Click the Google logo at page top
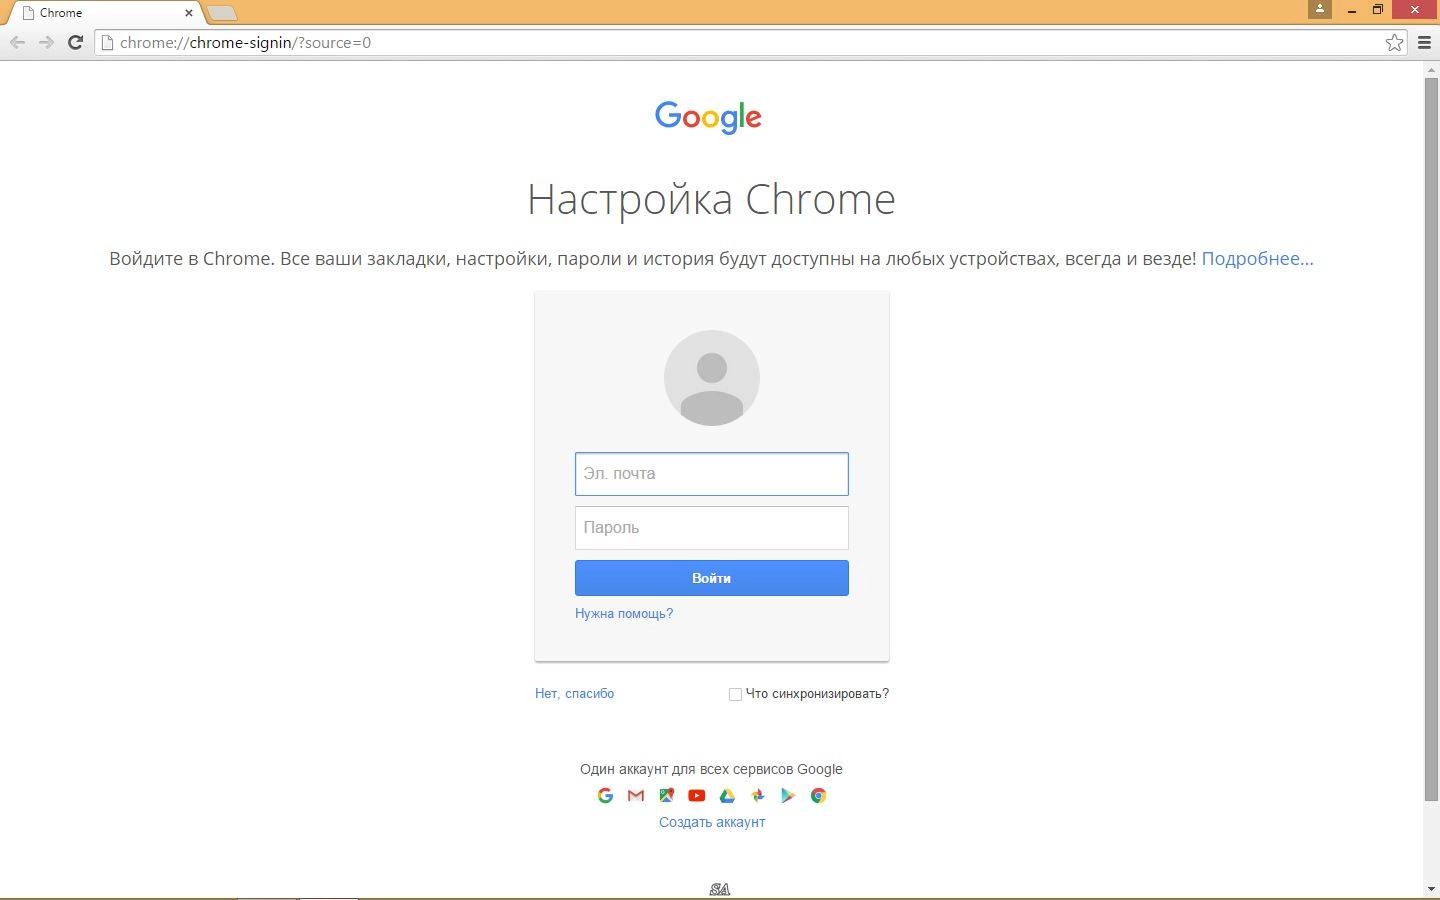 tap(708, 117)
